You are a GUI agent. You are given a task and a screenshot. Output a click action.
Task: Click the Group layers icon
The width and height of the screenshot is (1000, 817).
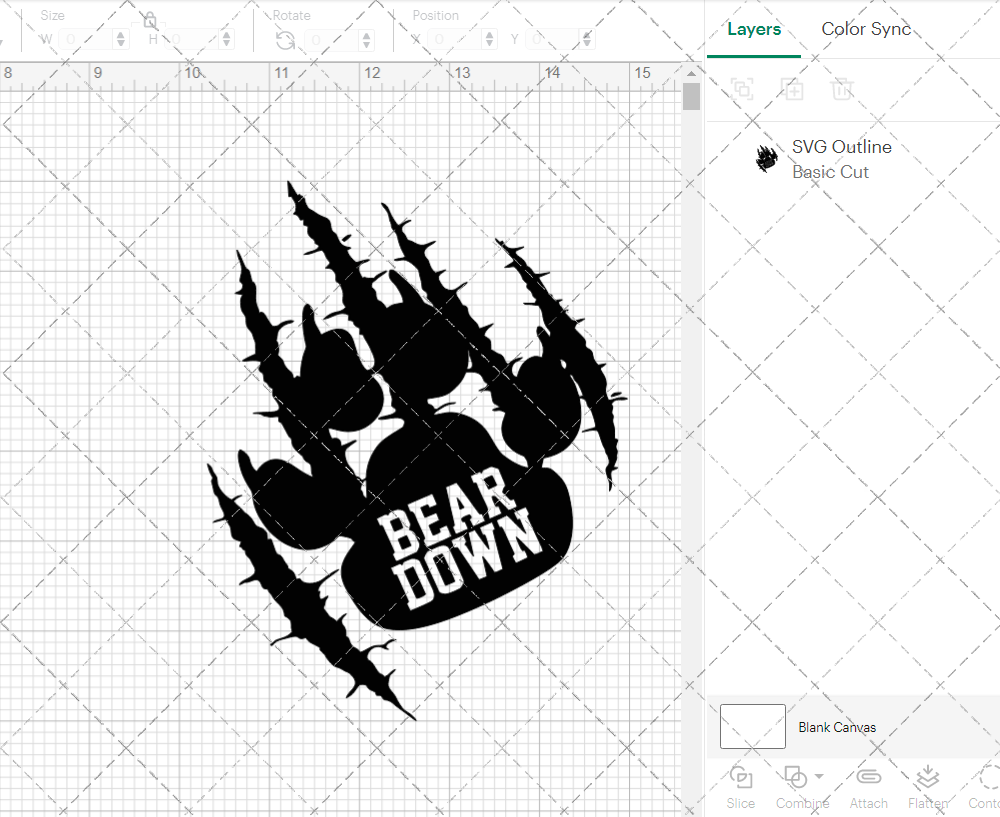coord(742,89)
